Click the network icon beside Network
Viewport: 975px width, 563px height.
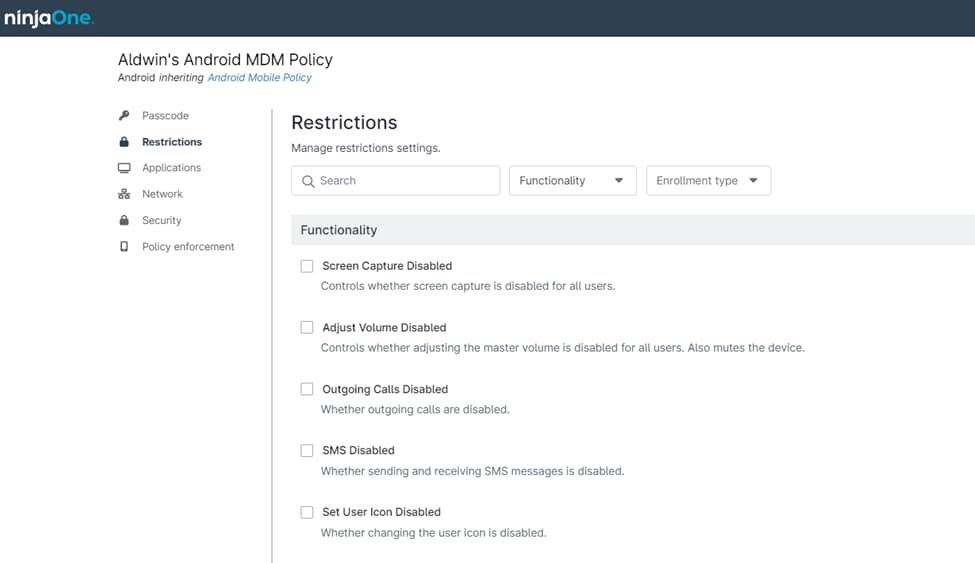tap(124, 194)
